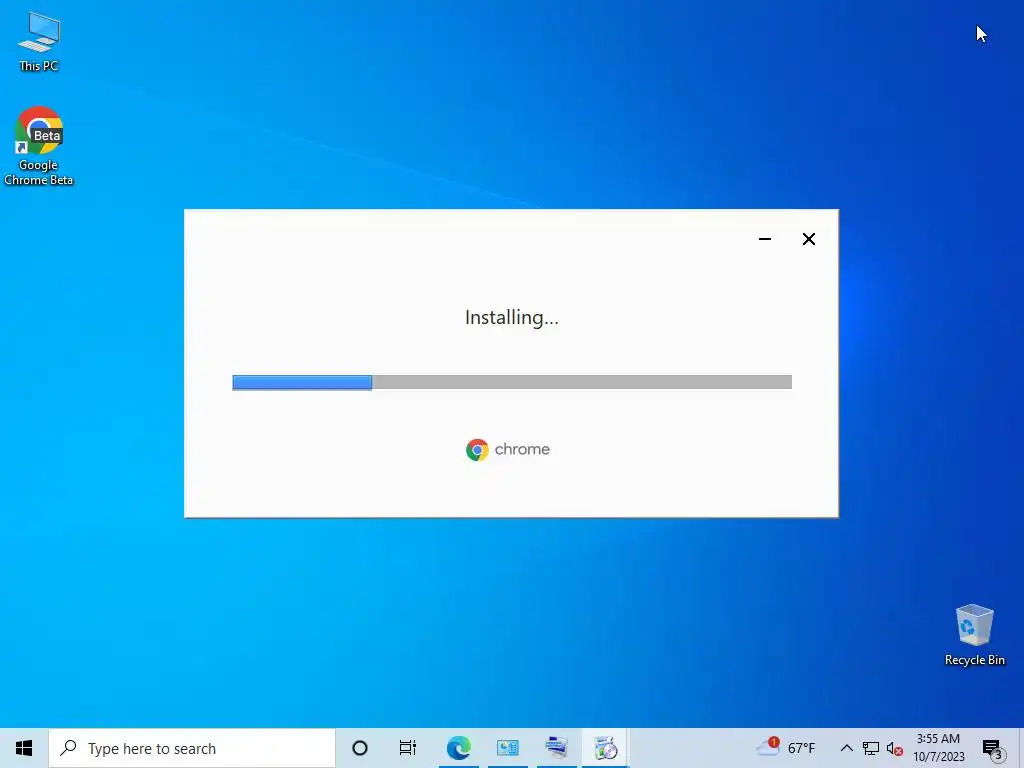Select the Recycle Bin icon
Image resolution: width=1024 pixels, height=768 pixels.
click(974, 634)
